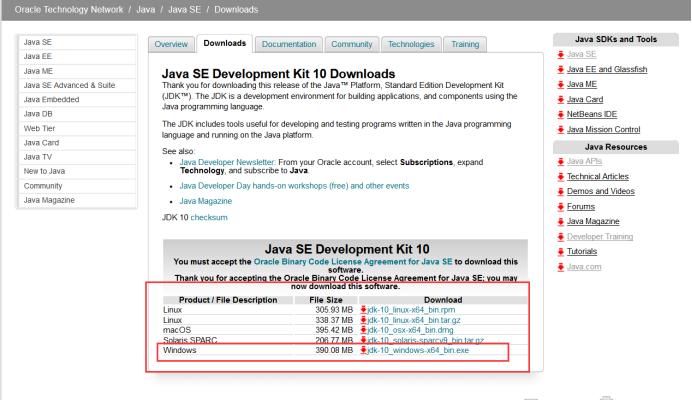Open the Training tab
Screen dimensions: 692x400
click(465, 44)
